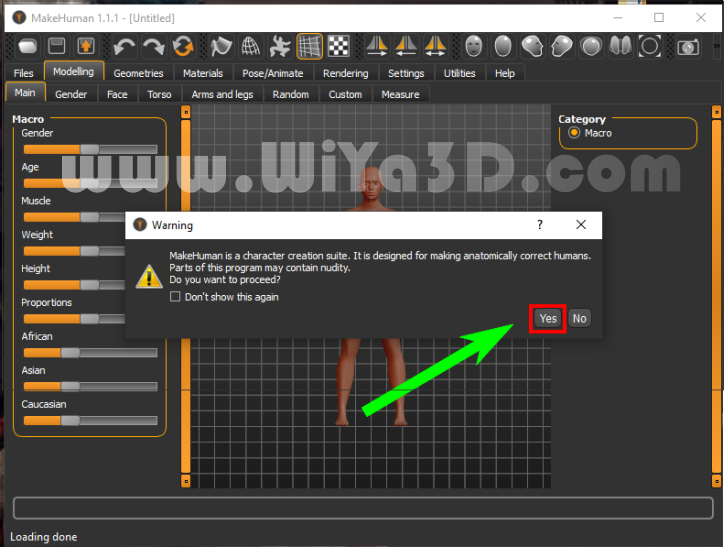
Task: Click the left viewport vertical orange scrollbar
Action: pos(186,296)
